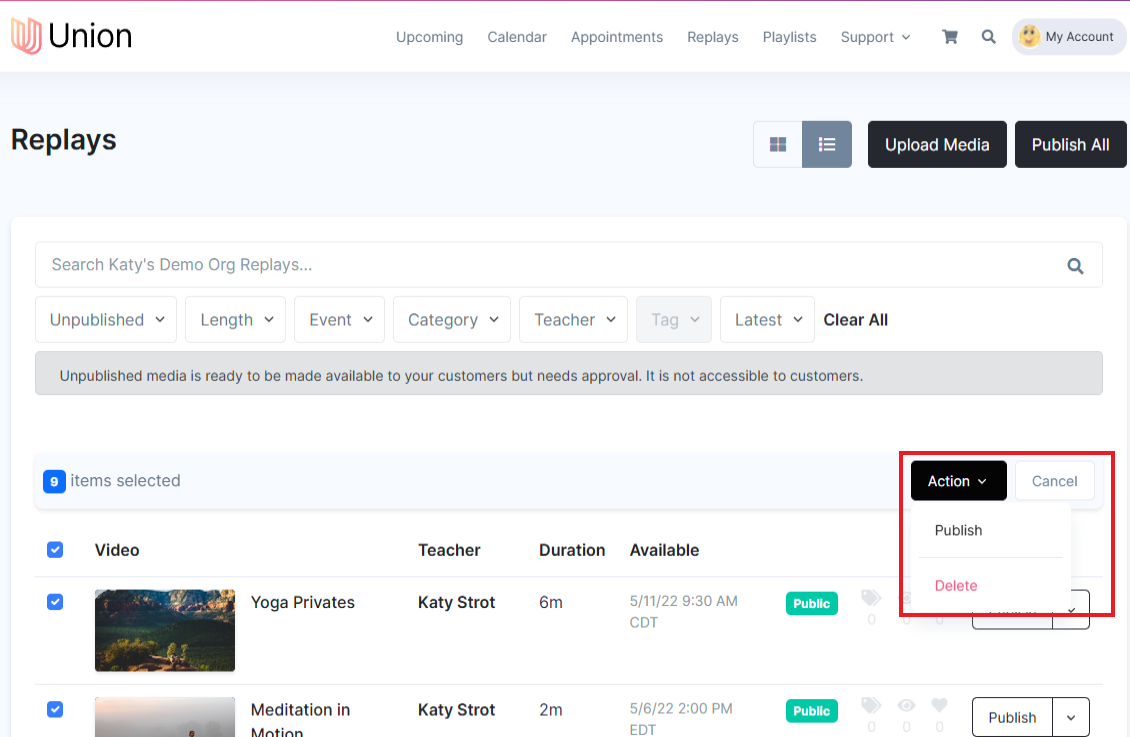Image resolution: width=1130 pixels, height=737 pixels.
Task: Switch to list view
Action: pyautogui.click(x=827, y=145)
